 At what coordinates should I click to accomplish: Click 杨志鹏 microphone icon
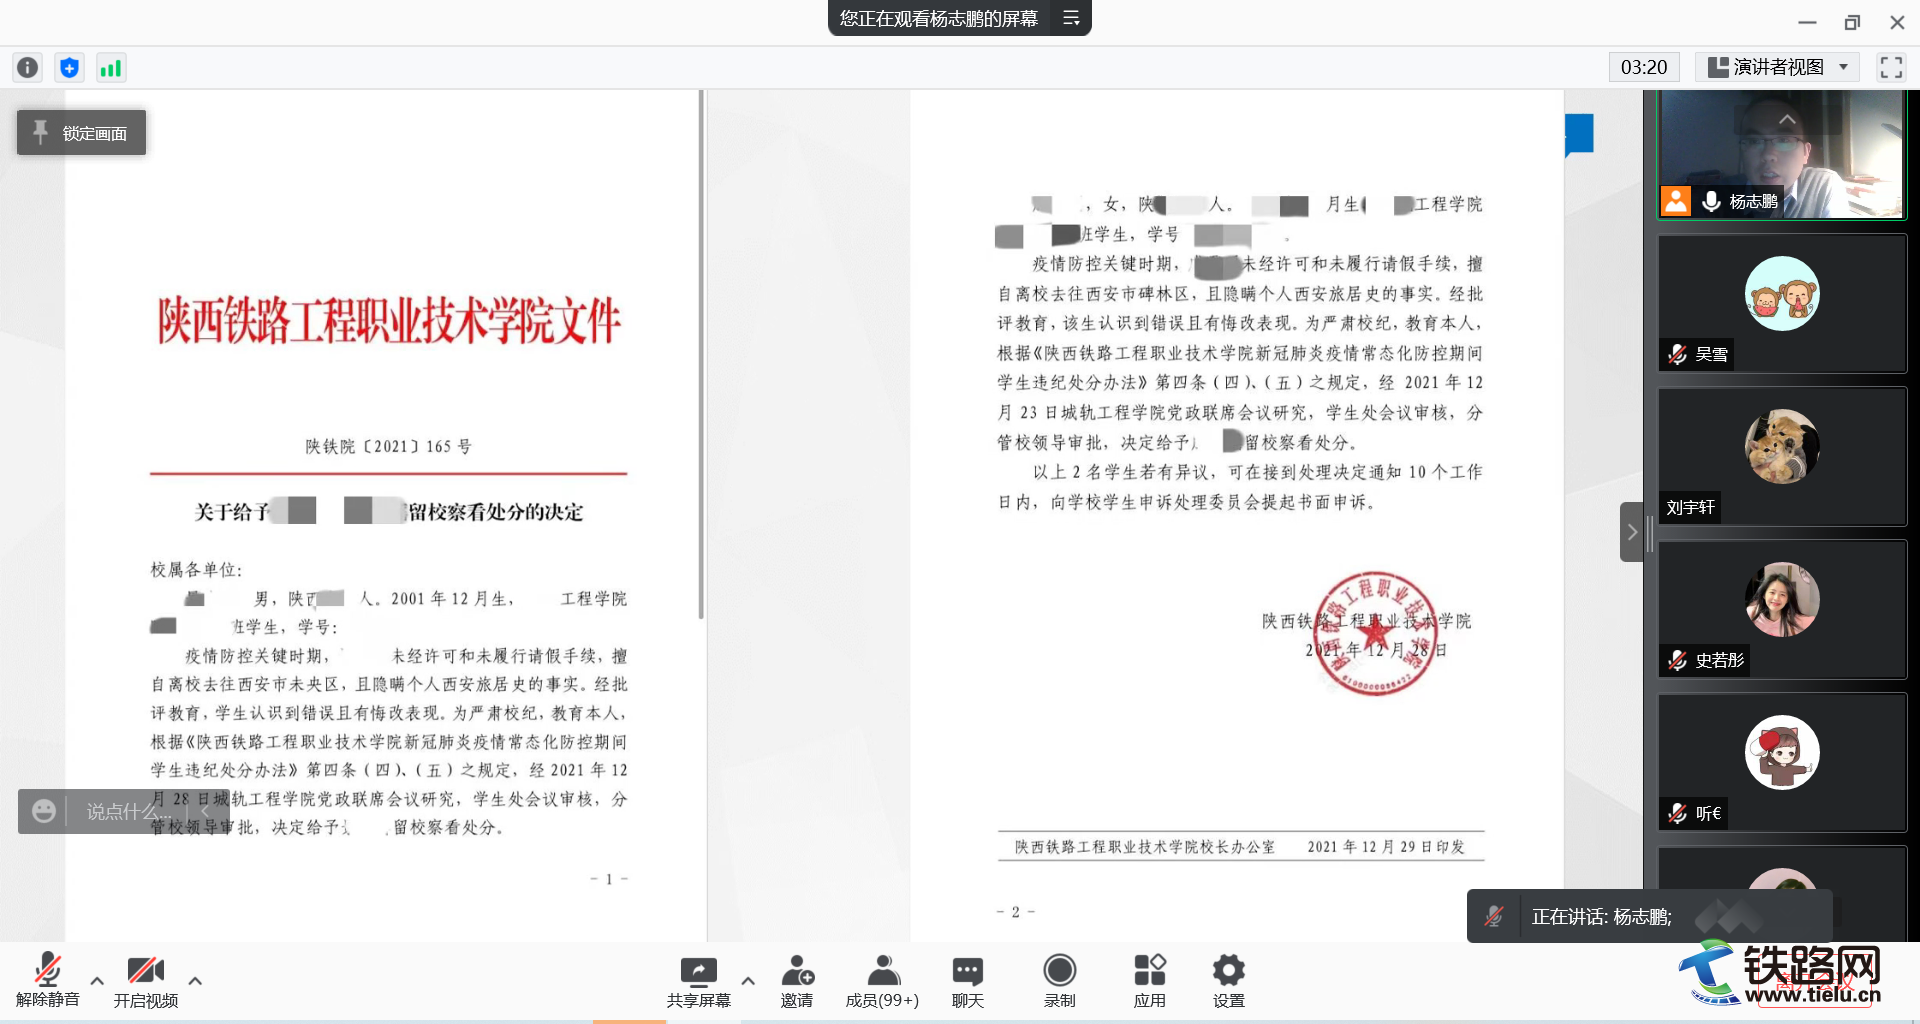(1712, 201)
